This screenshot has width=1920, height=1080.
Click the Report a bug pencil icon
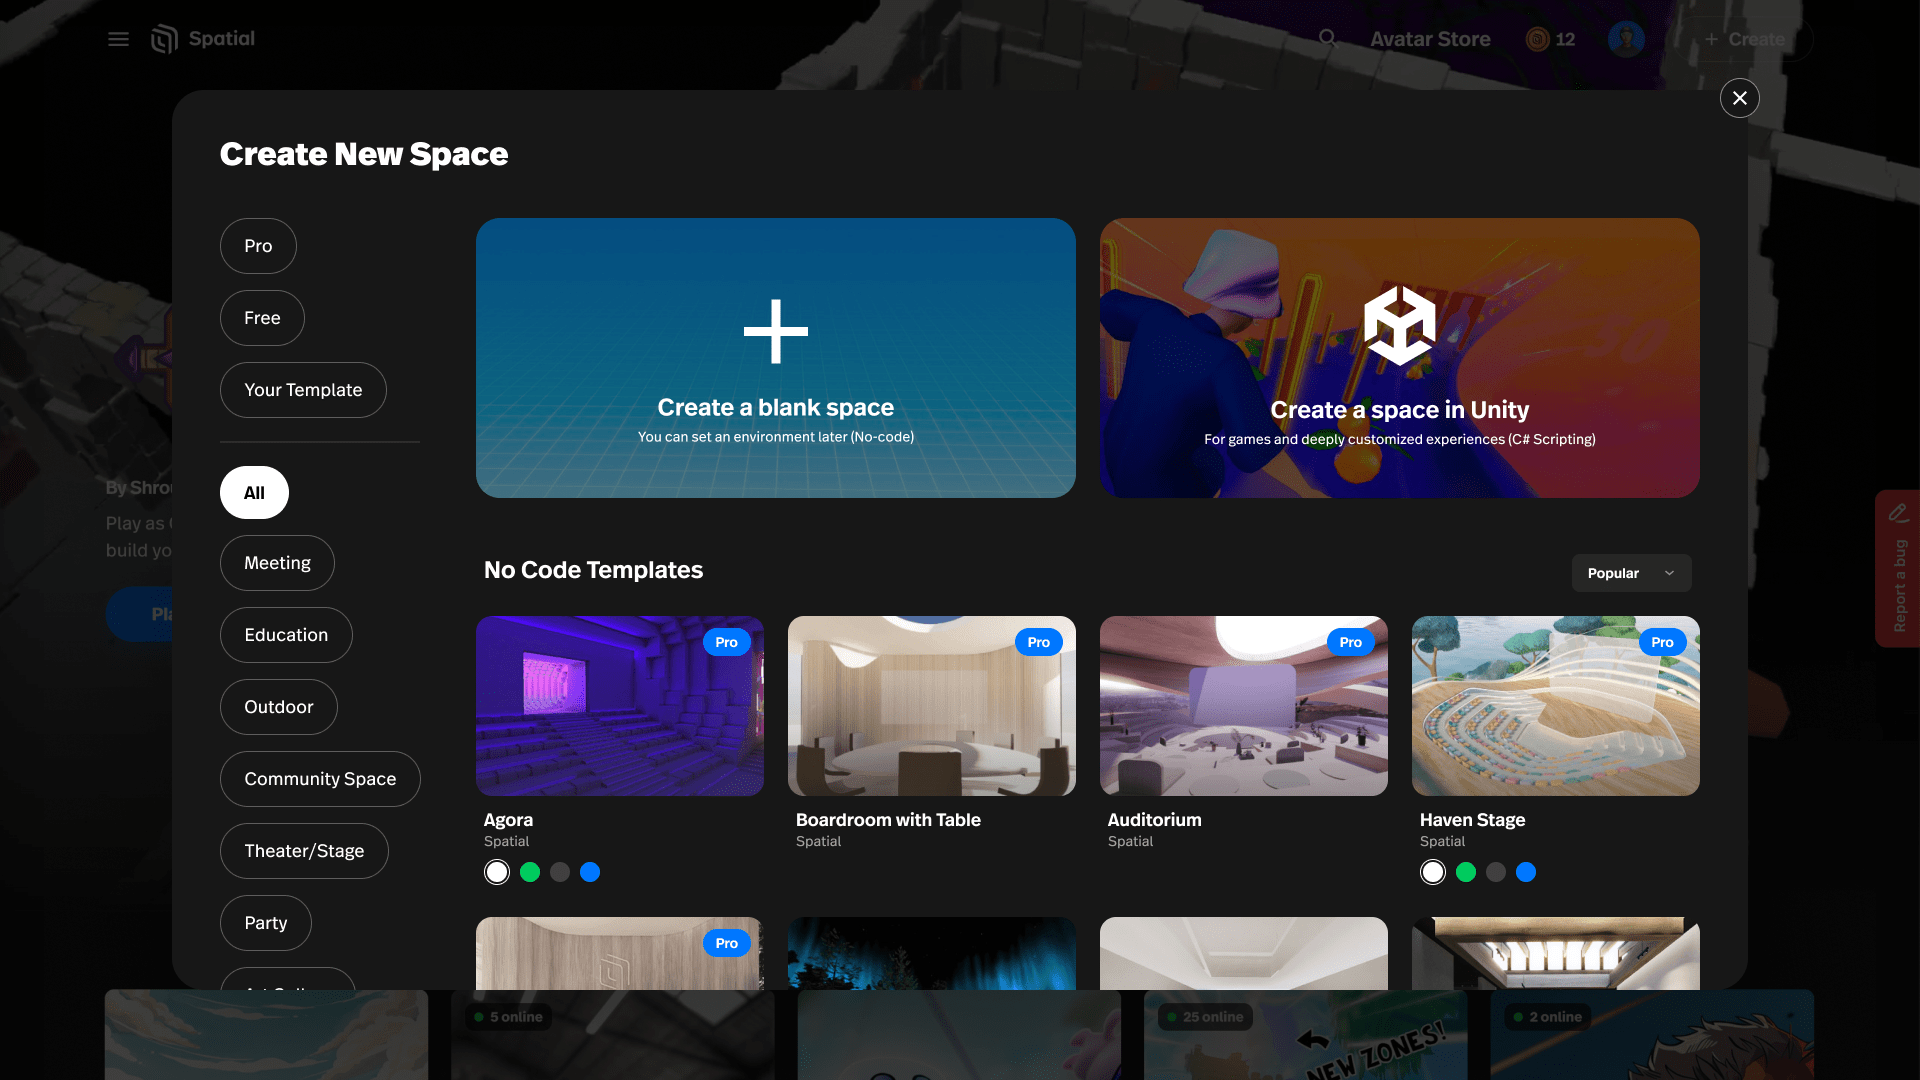(1898, 513)
